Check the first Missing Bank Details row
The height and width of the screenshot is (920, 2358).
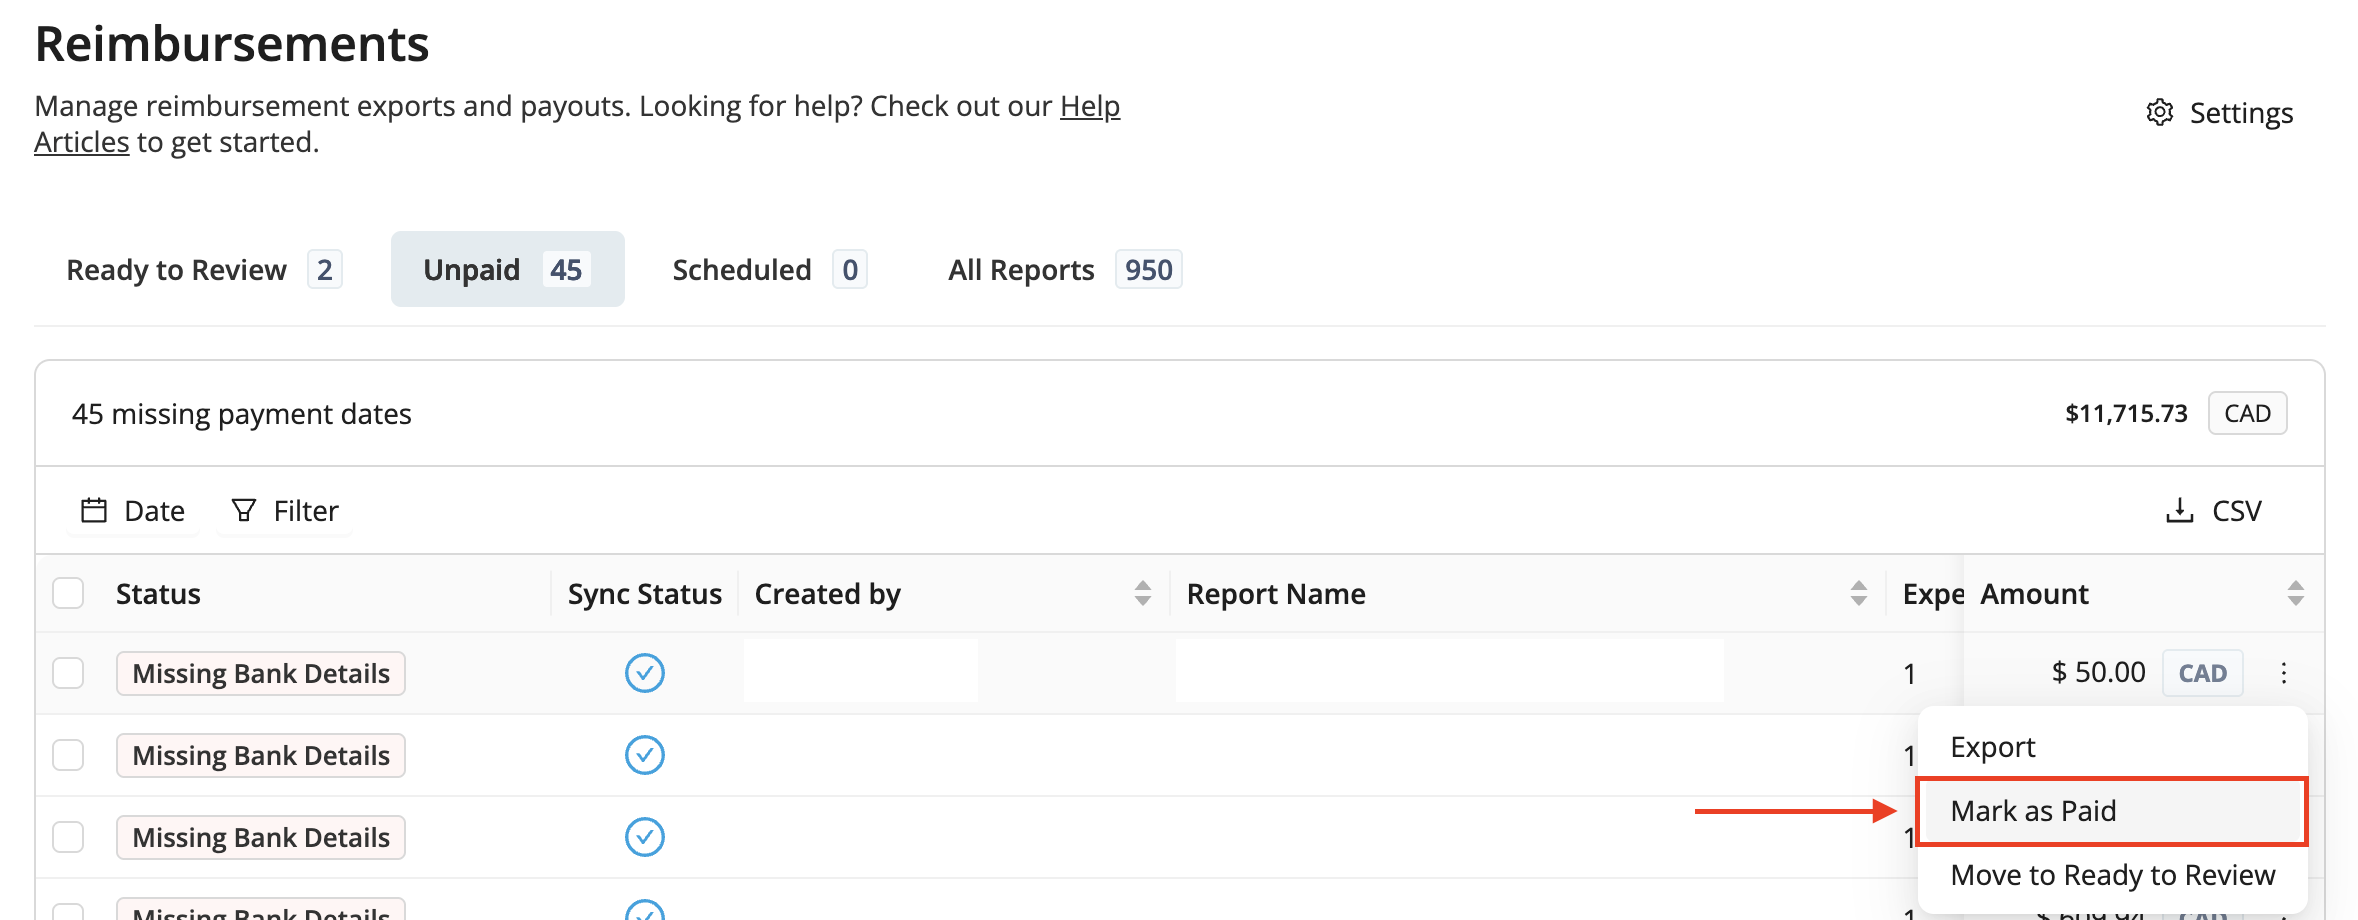pos(67,673)
